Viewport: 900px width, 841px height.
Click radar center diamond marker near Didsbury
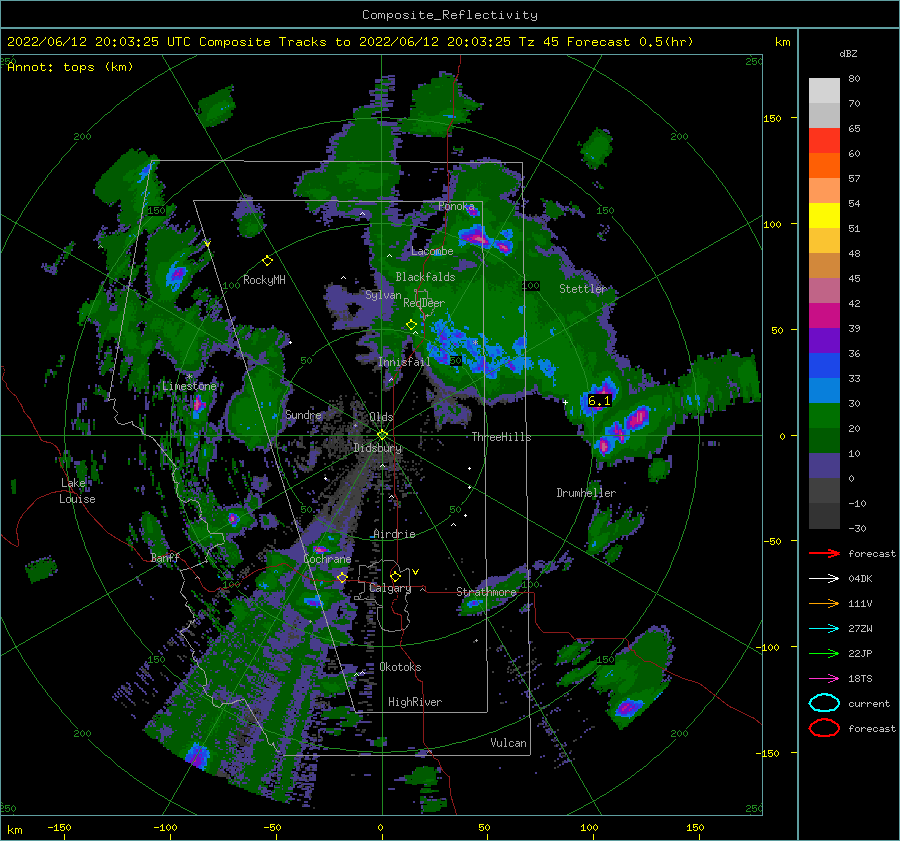382,435
